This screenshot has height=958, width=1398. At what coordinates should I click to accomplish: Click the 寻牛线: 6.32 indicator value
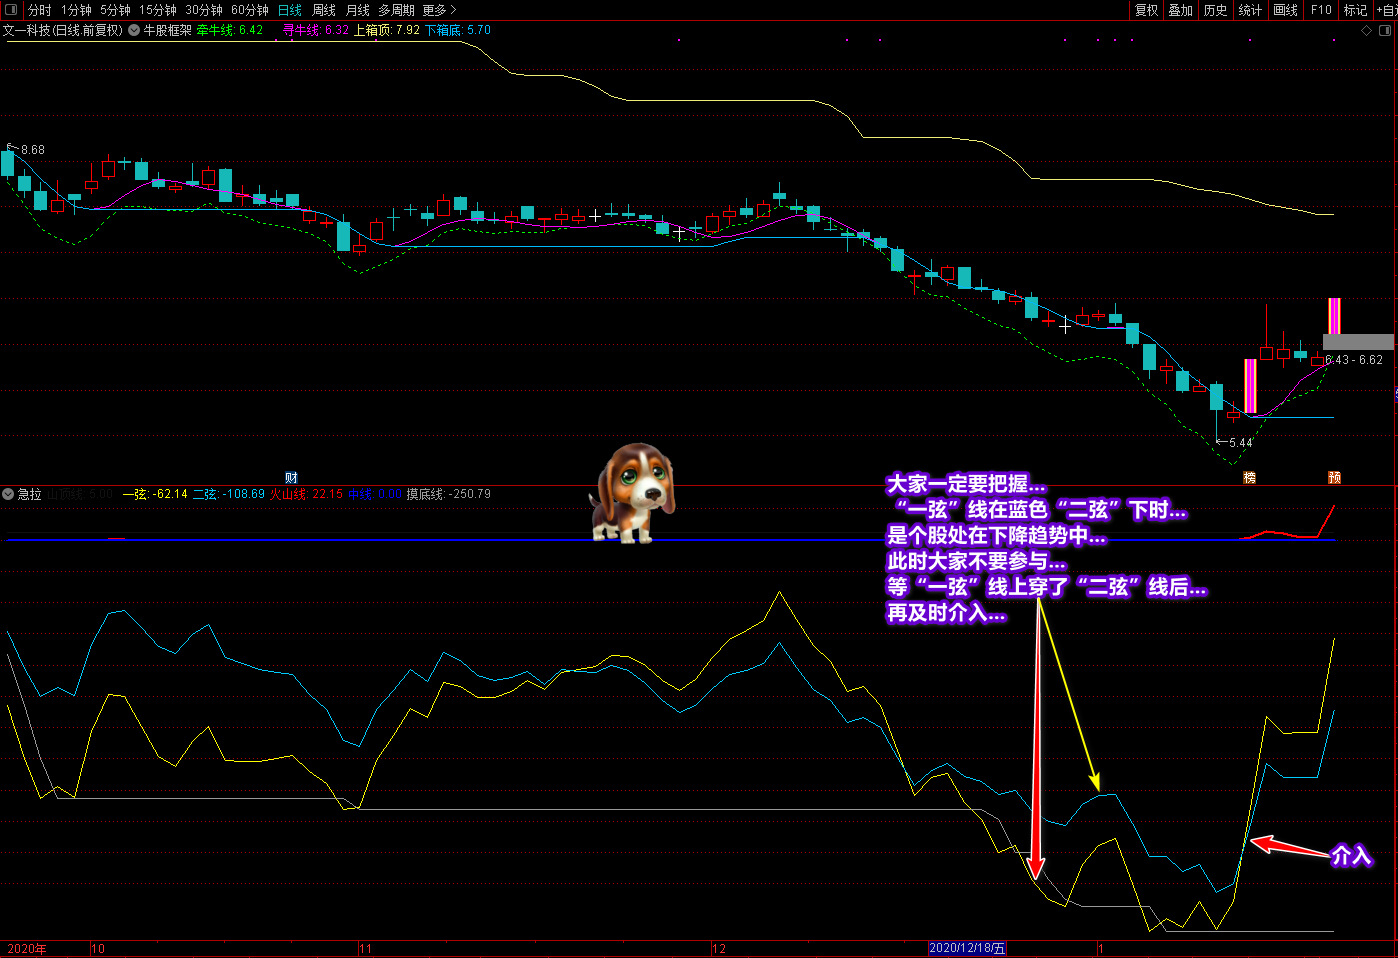coord(316,30)
